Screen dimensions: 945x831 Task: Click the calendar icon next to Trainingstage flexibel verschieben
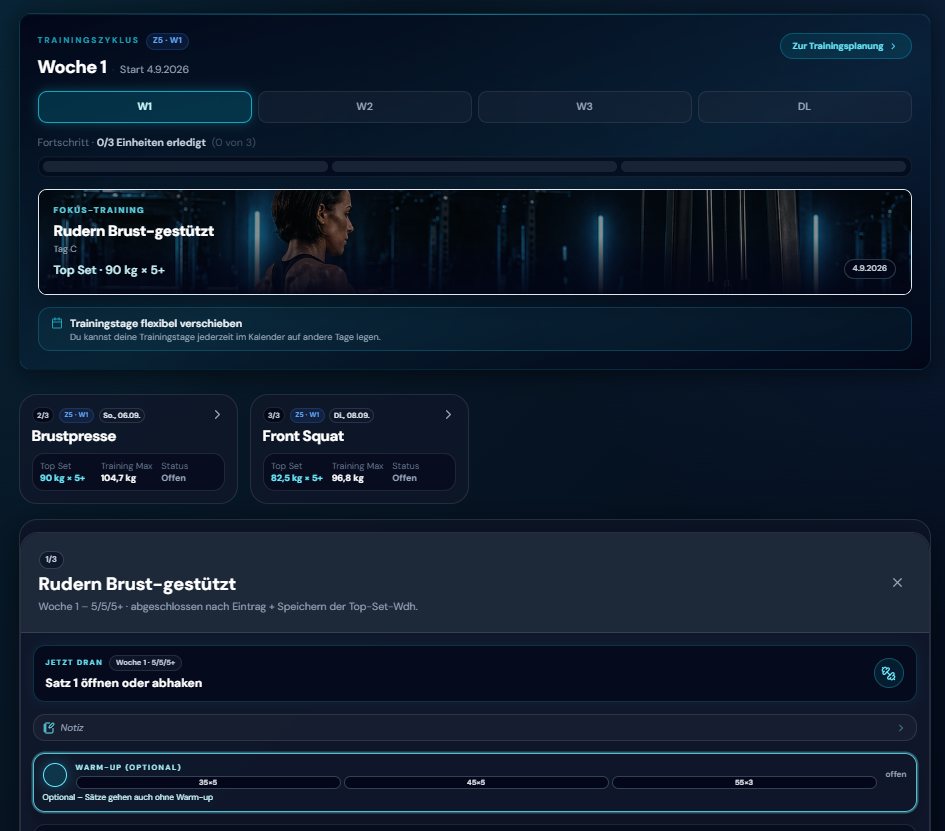tap(57, 324)
